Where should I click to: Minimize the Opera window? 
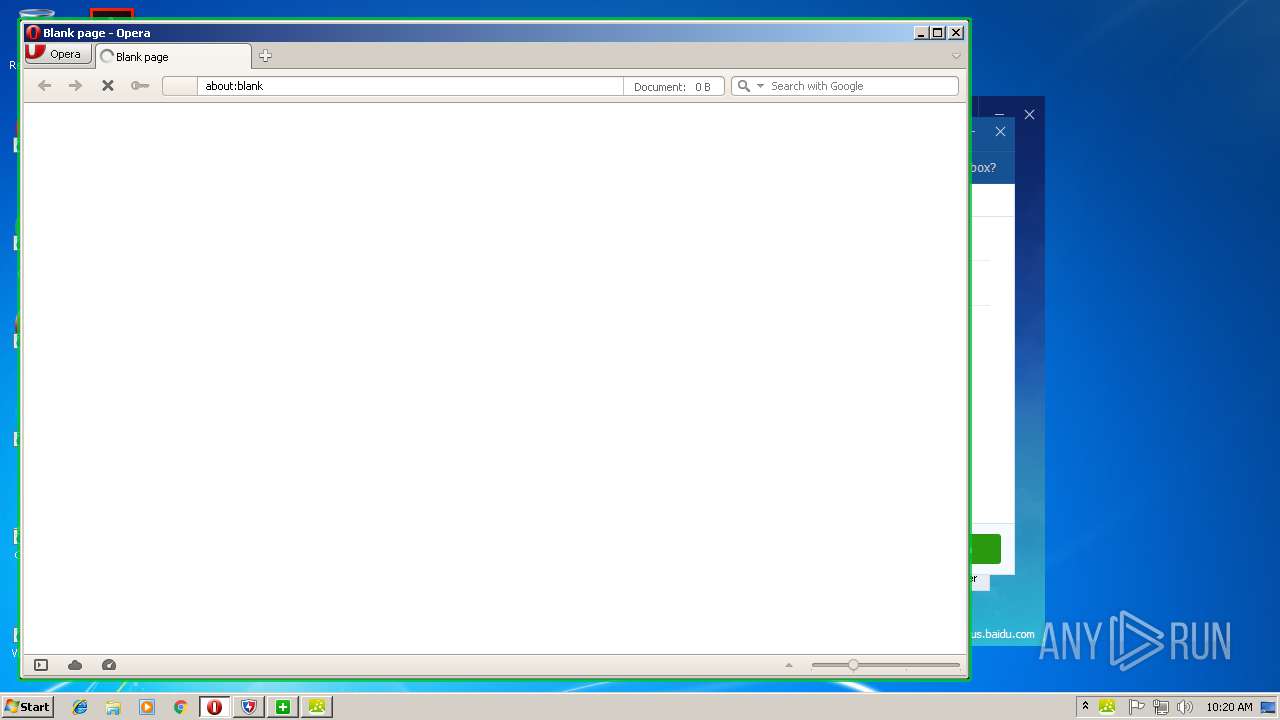(921, 33)
